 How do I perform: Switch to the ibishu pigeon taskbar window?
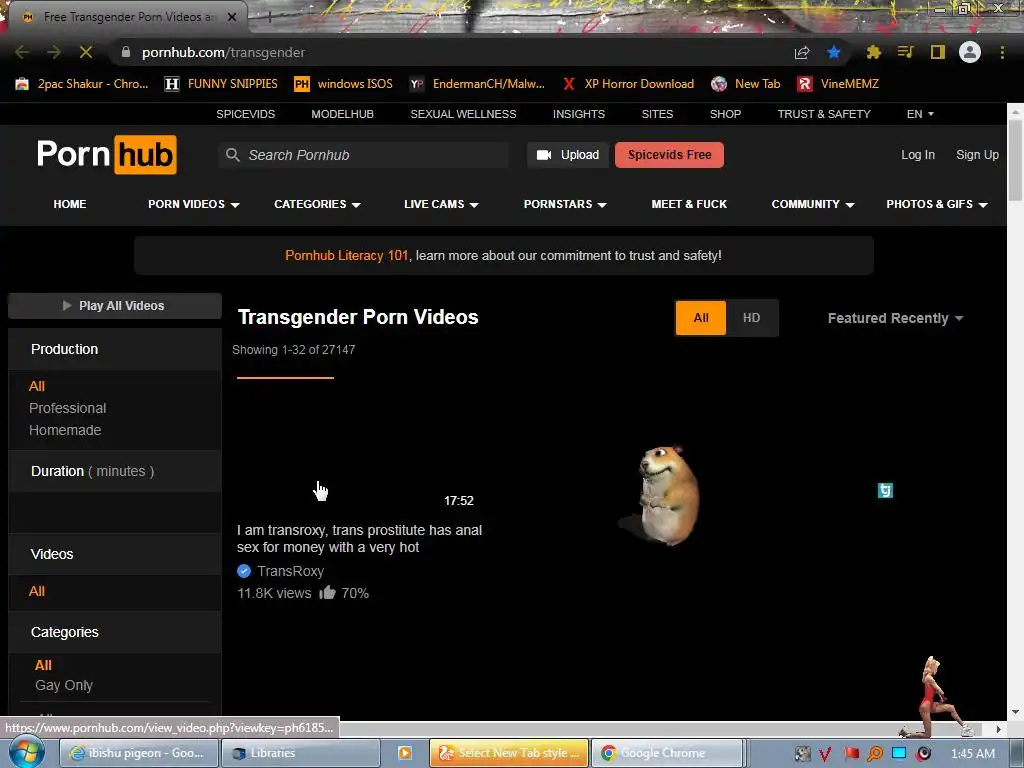point(138,753)
